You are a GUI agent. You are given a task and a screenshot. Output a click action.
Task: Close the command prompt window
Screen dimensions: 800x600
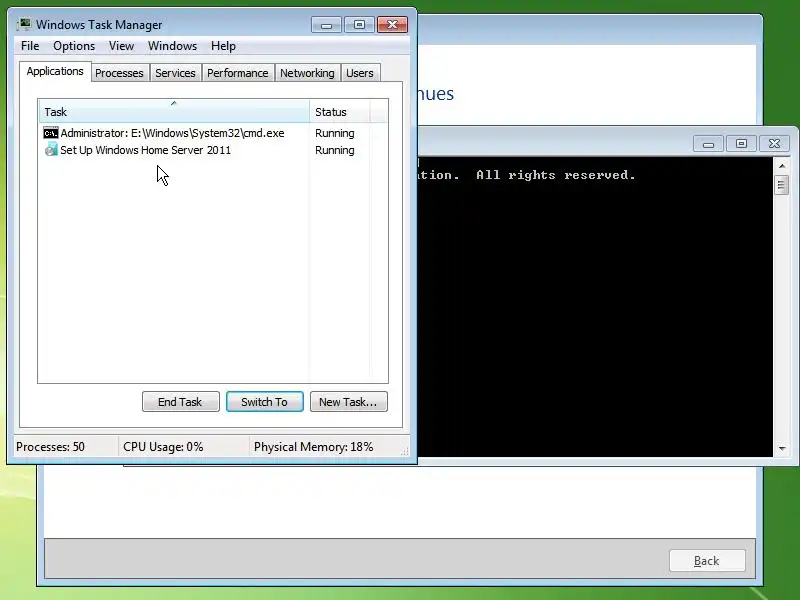(x=774, y=144)
